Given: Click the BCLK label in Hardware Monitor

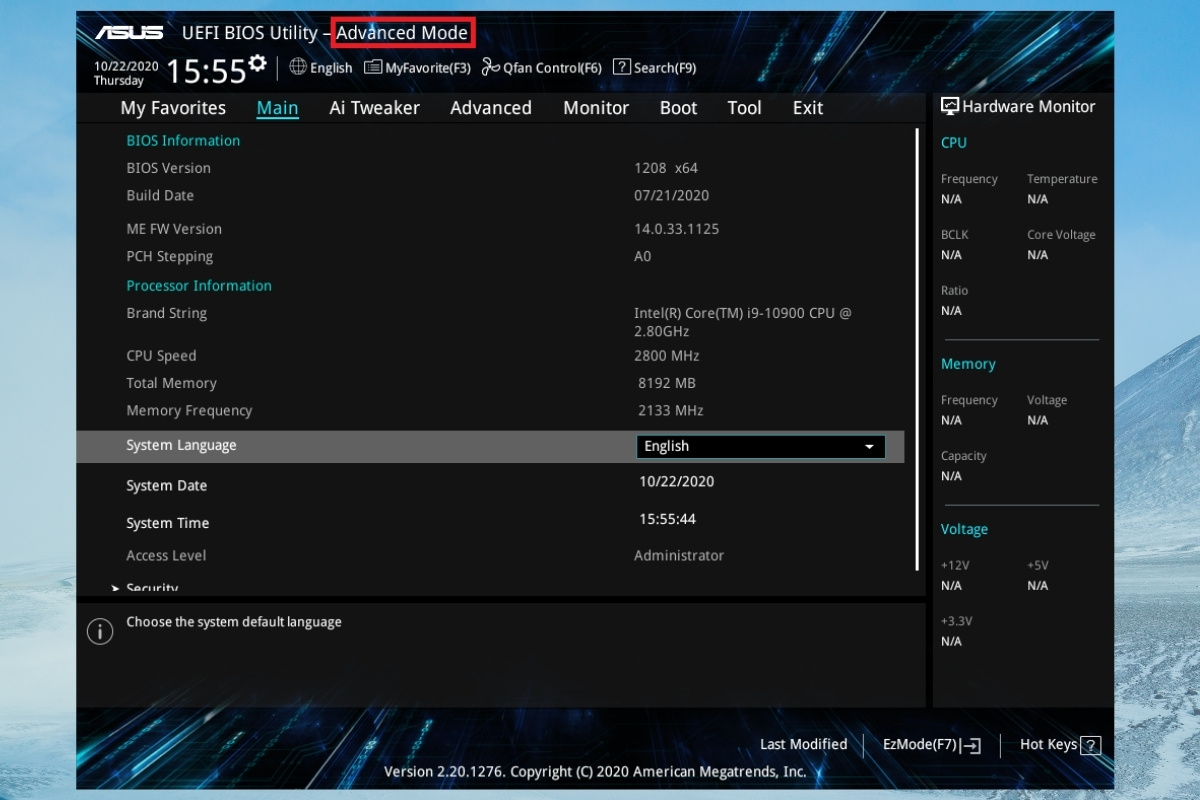Looking at the screenshot, I should tap(955, 234).
